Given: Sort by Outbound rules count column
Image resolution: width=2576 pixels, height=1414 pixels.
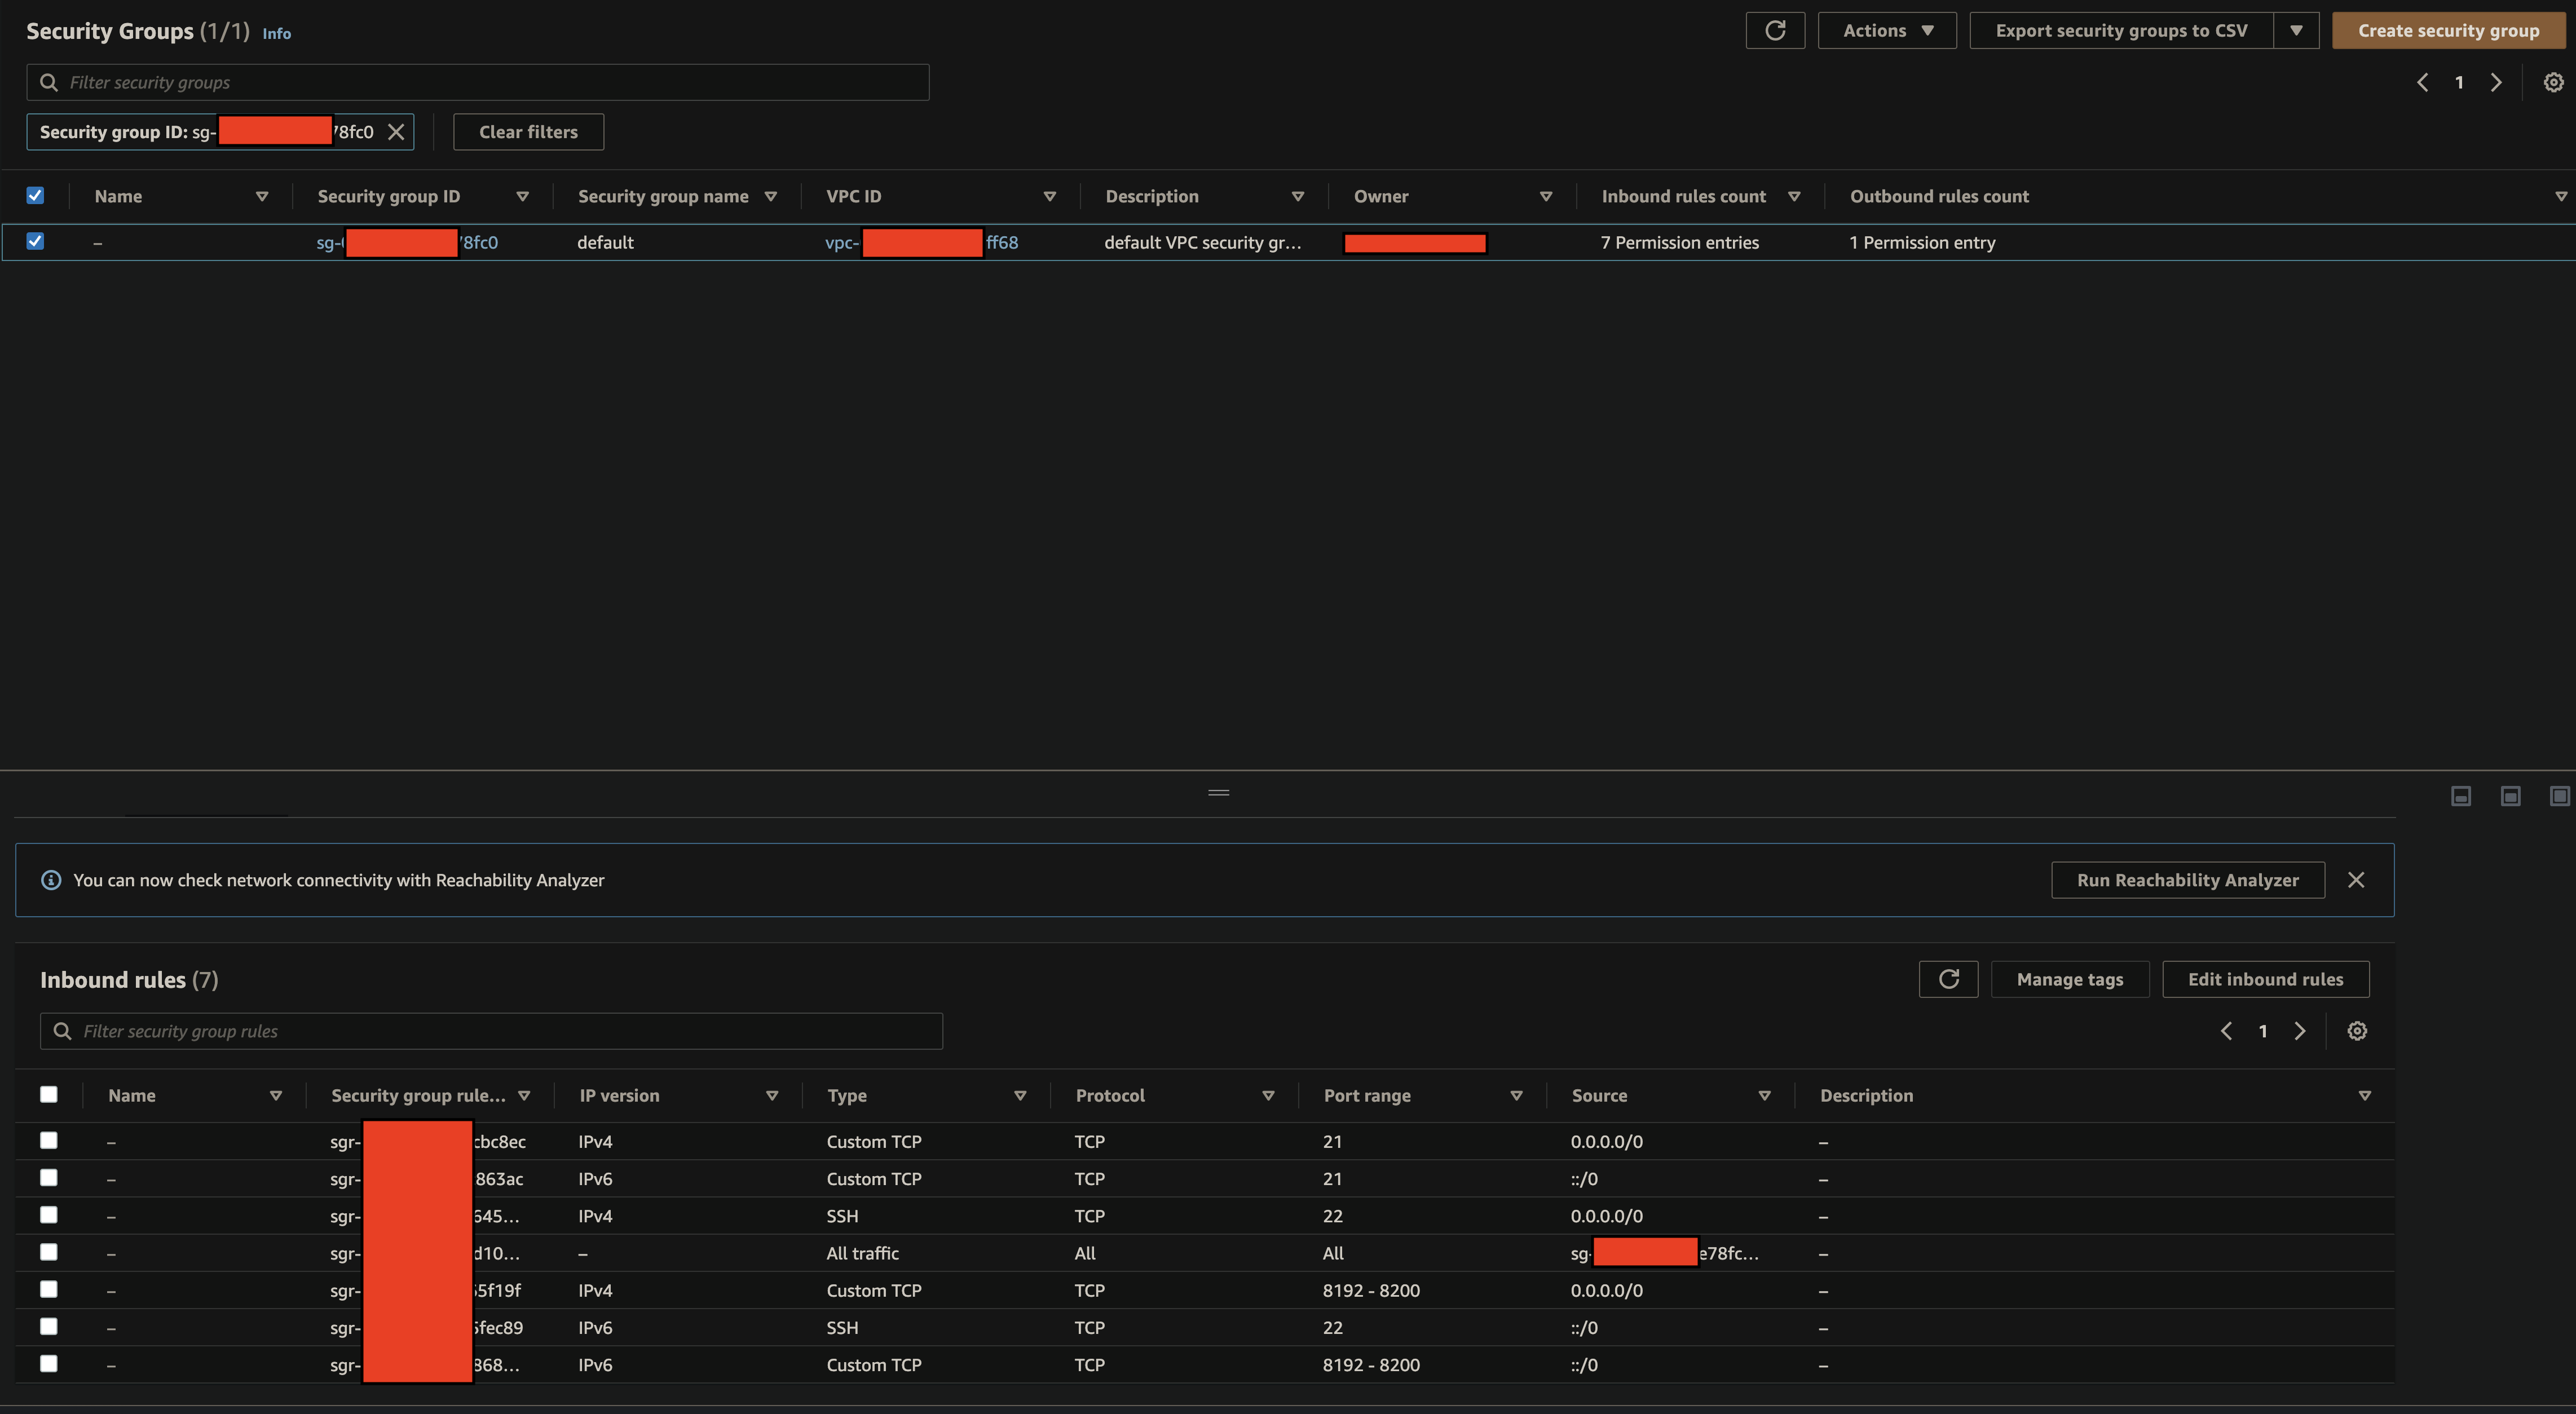Looking at the screenshot, I should tap(2561, 196).
